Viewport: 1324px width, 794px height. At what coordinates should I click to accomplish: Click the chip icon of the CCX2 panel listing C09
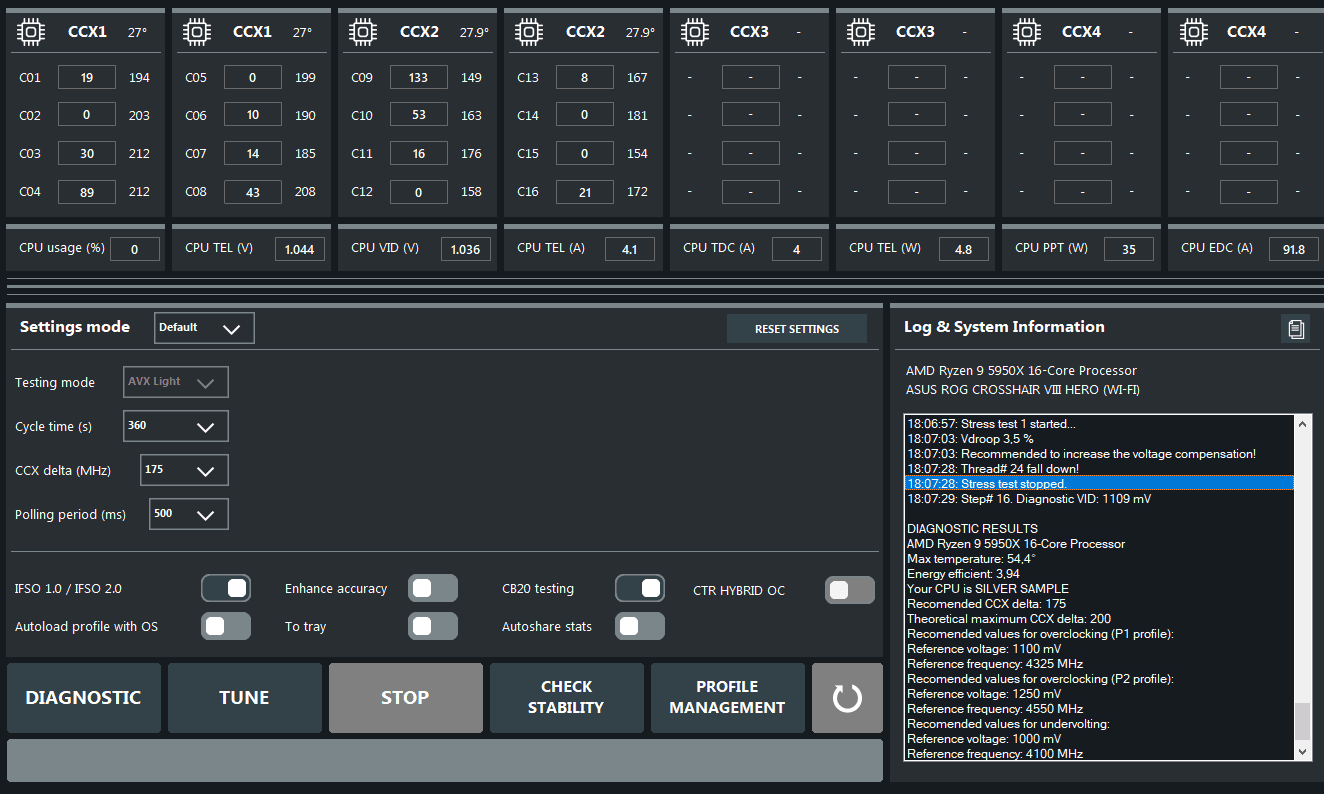tap(364, 32)
